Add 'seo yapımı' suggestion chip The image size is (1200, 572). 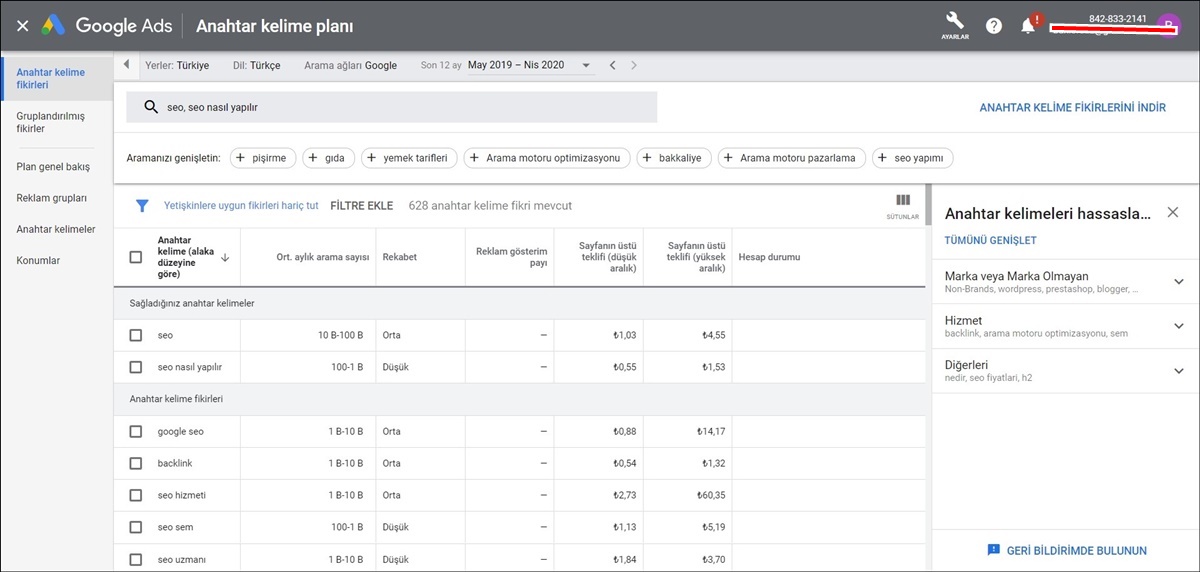[x=913, y=158]
